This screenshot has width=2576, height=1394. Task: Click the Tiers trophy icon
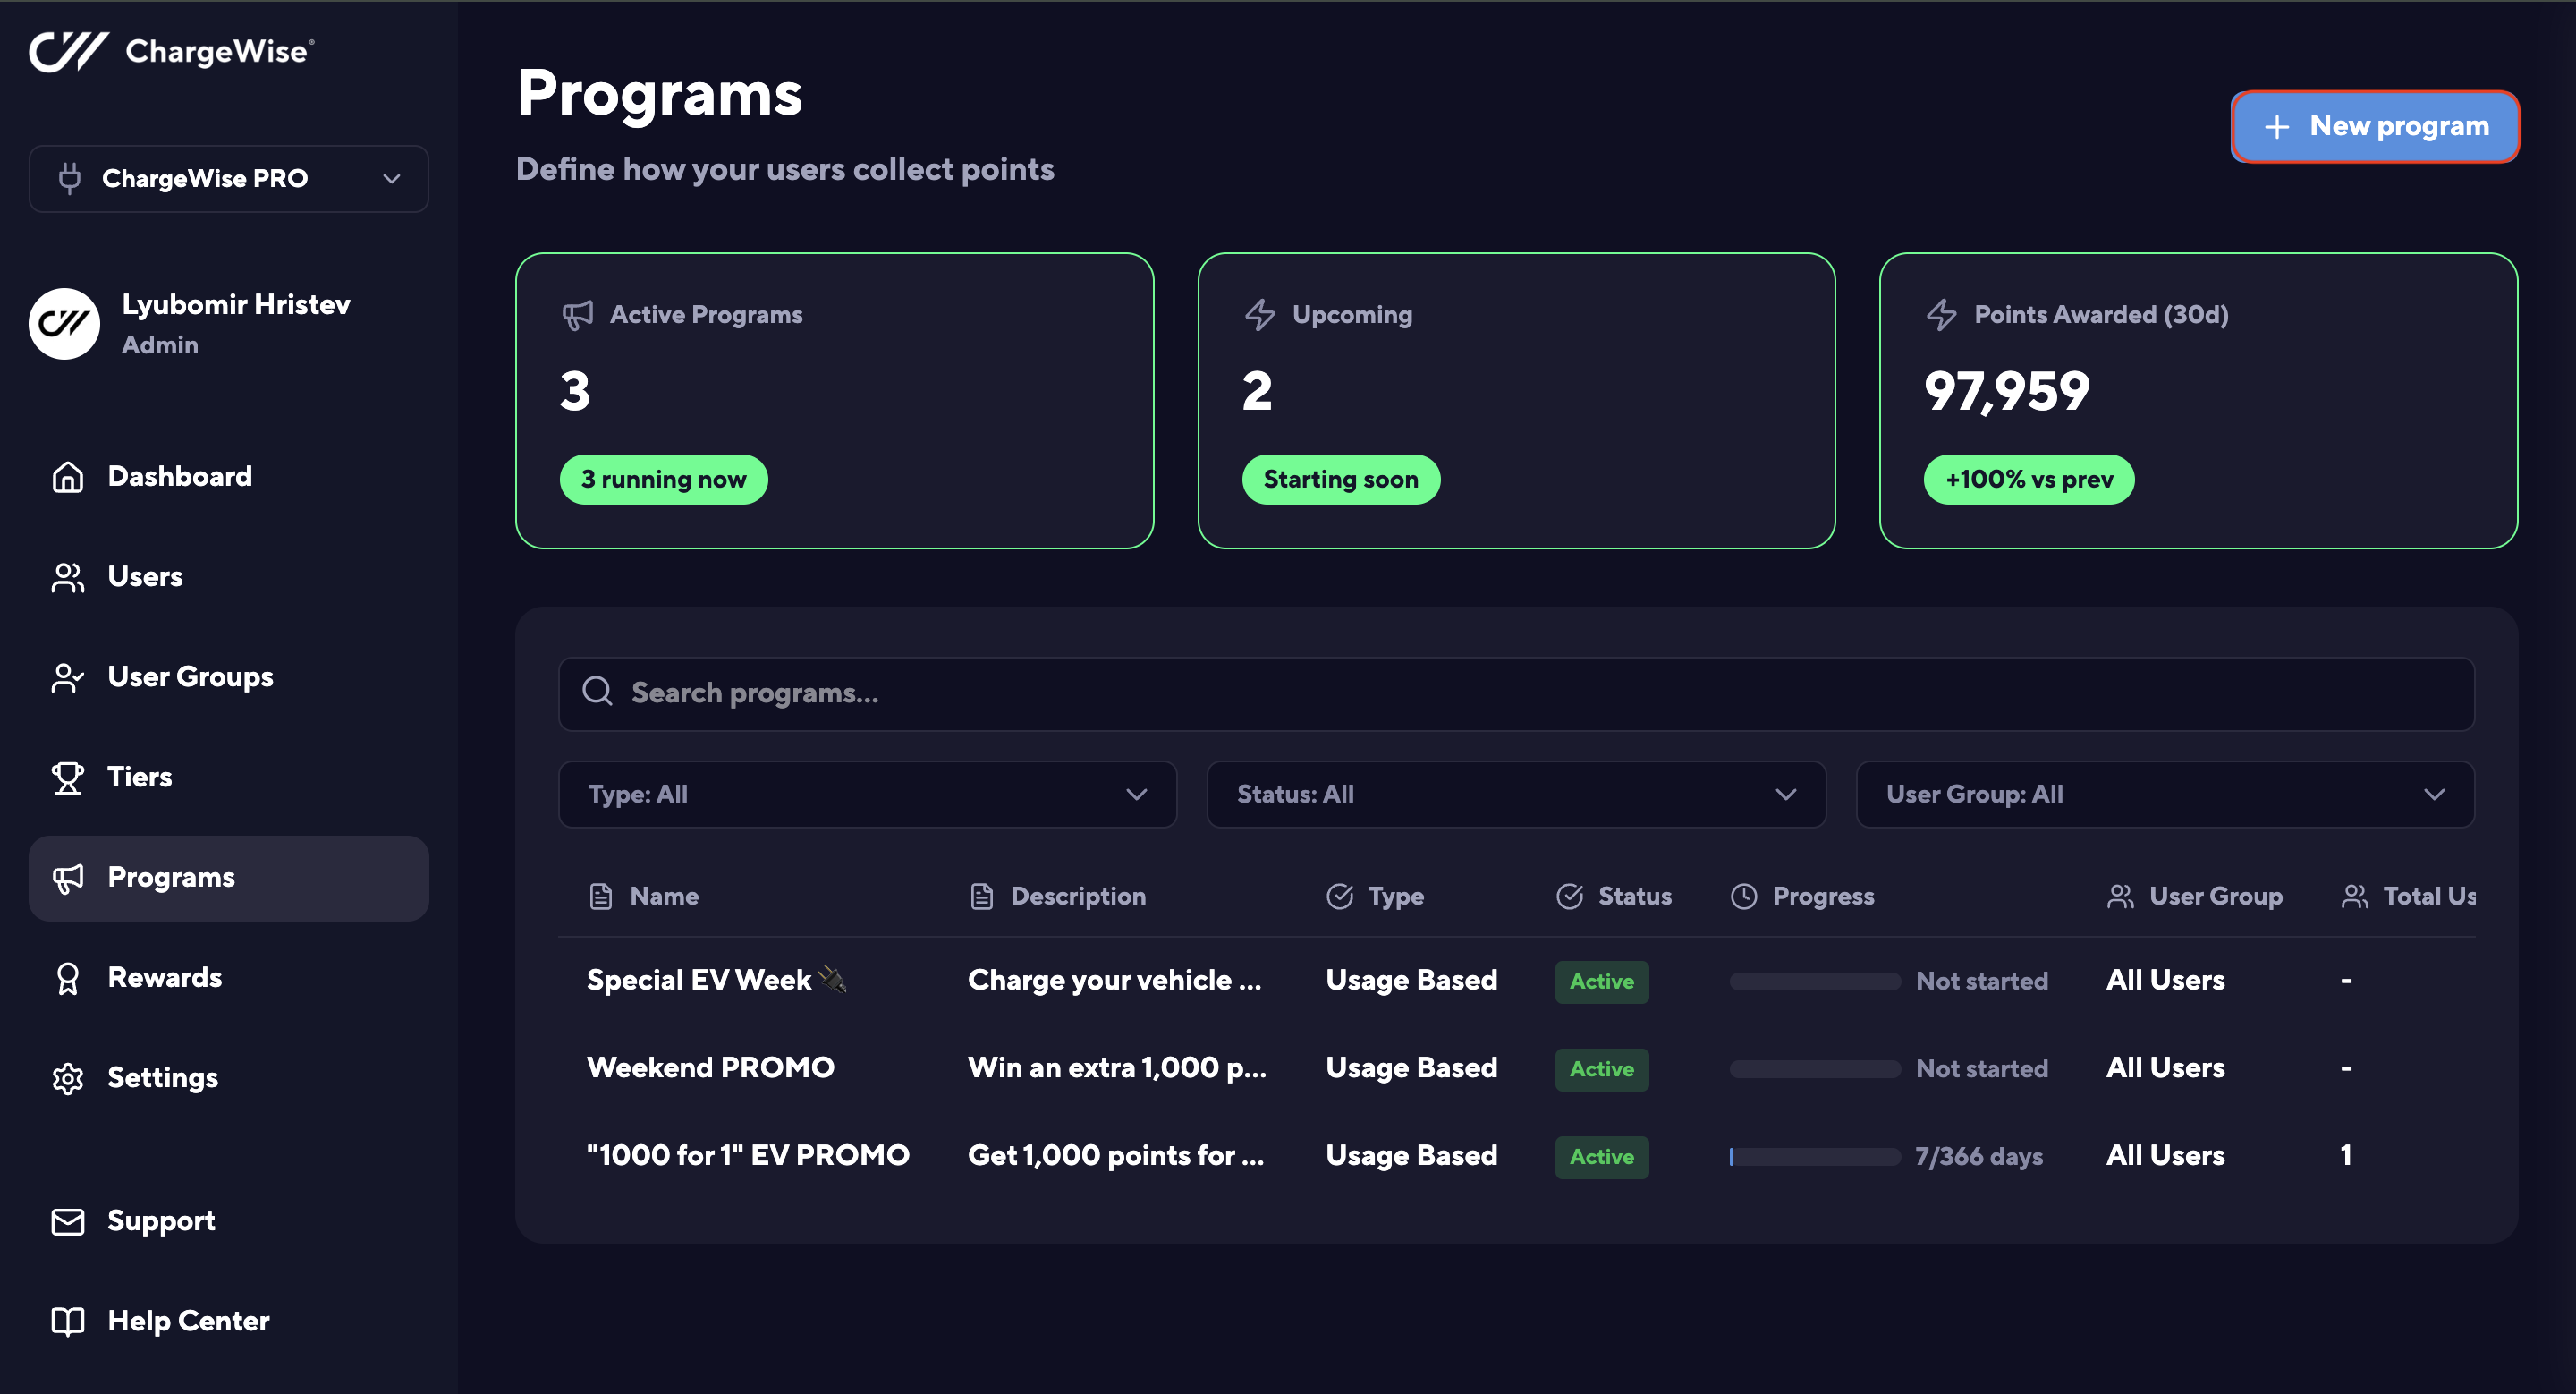pos(67,777)
